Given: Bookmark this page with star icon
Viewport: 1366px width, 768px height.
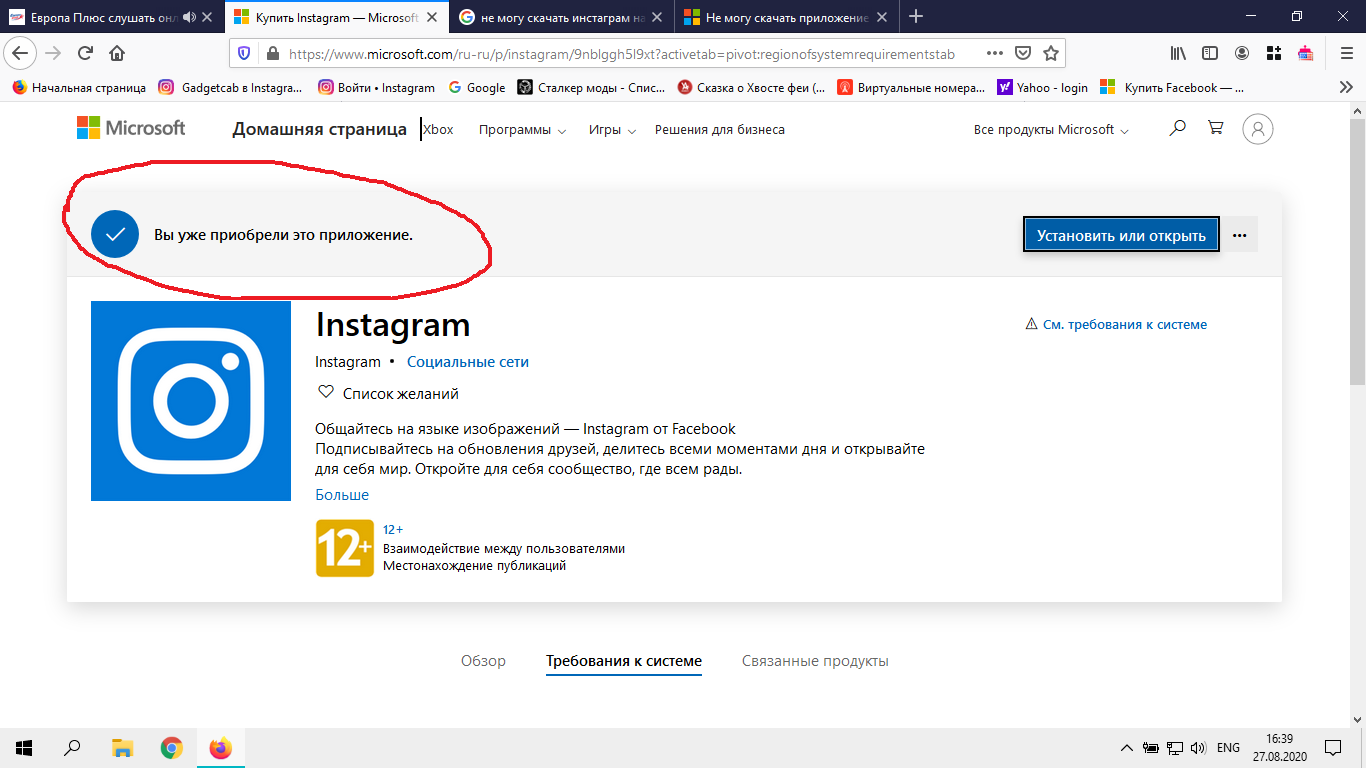Looking at the screenshot, I should click(x=1051, y=53).
